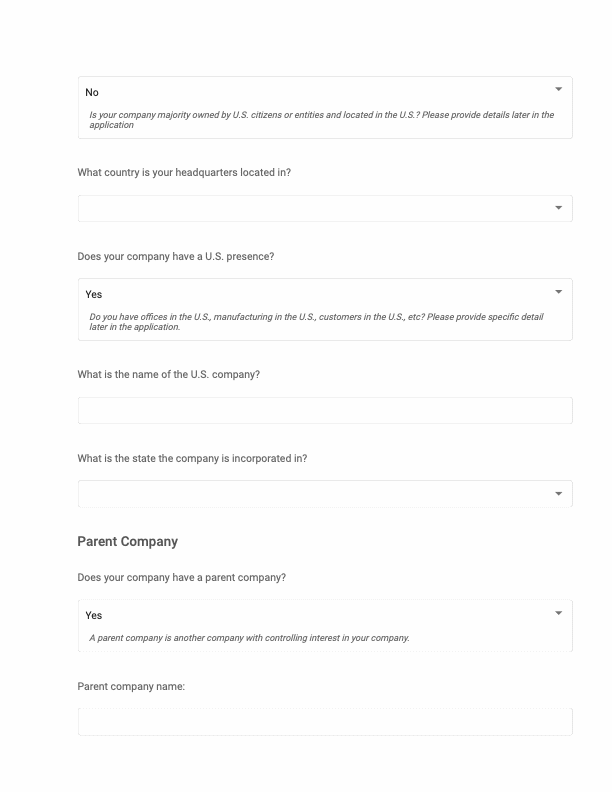The image size is (612, 792).
Task: Click the arrow icon on the state of incorporation dropdown
Action: (x=558, y=494)
